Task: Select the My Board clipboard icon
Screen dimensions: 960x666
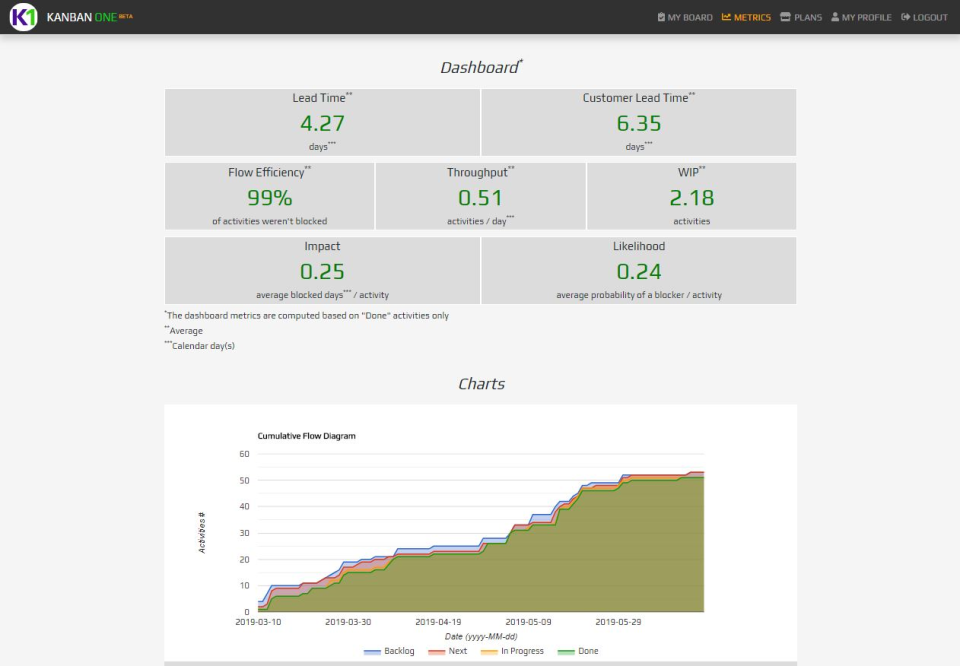Action: pos(661,17)
